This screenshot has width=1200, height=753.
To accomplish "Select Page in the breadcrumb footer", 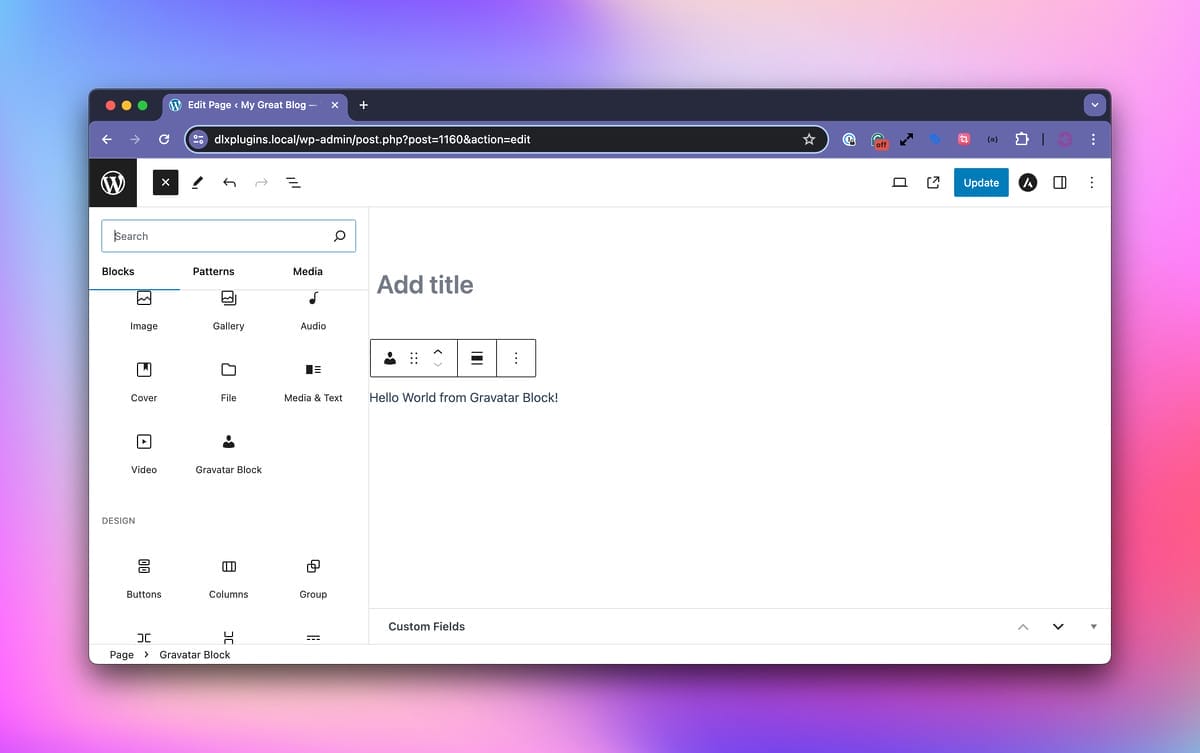I will pyautogui.click(x=121, y=655).
